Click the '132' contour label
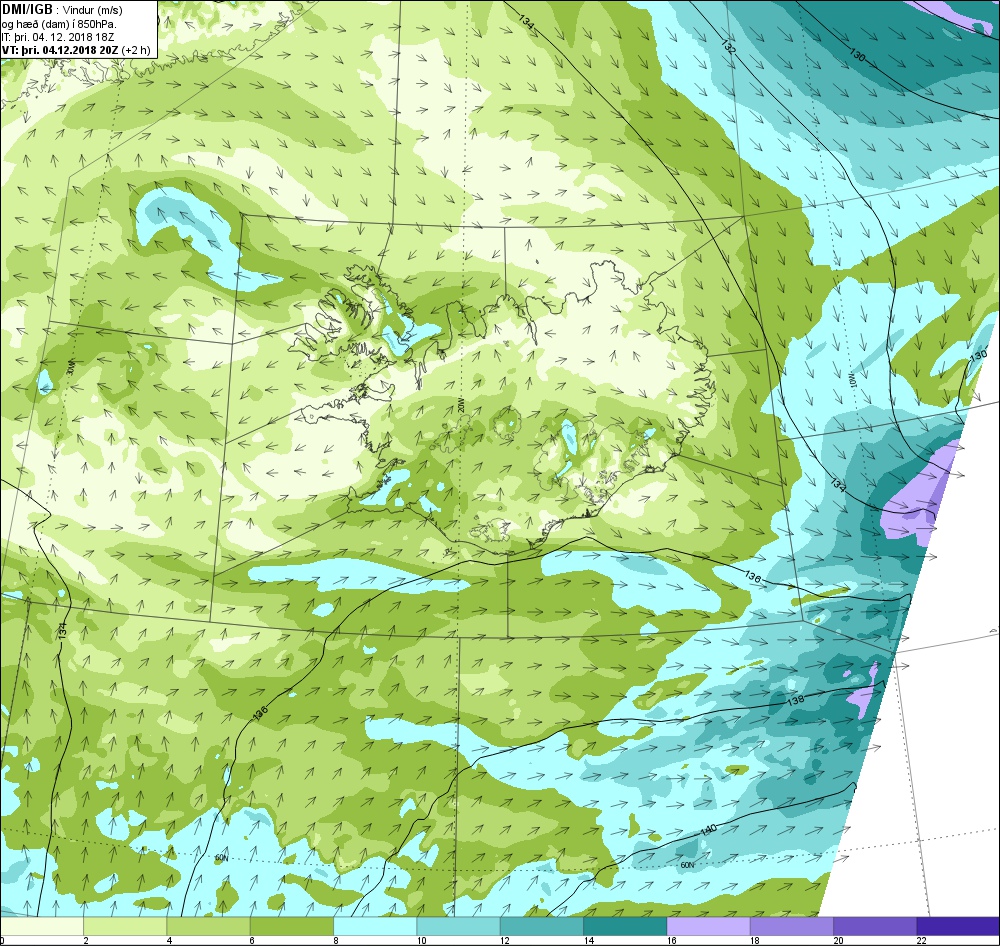Viewport: 1000px width, 946px height. (730, 45)
